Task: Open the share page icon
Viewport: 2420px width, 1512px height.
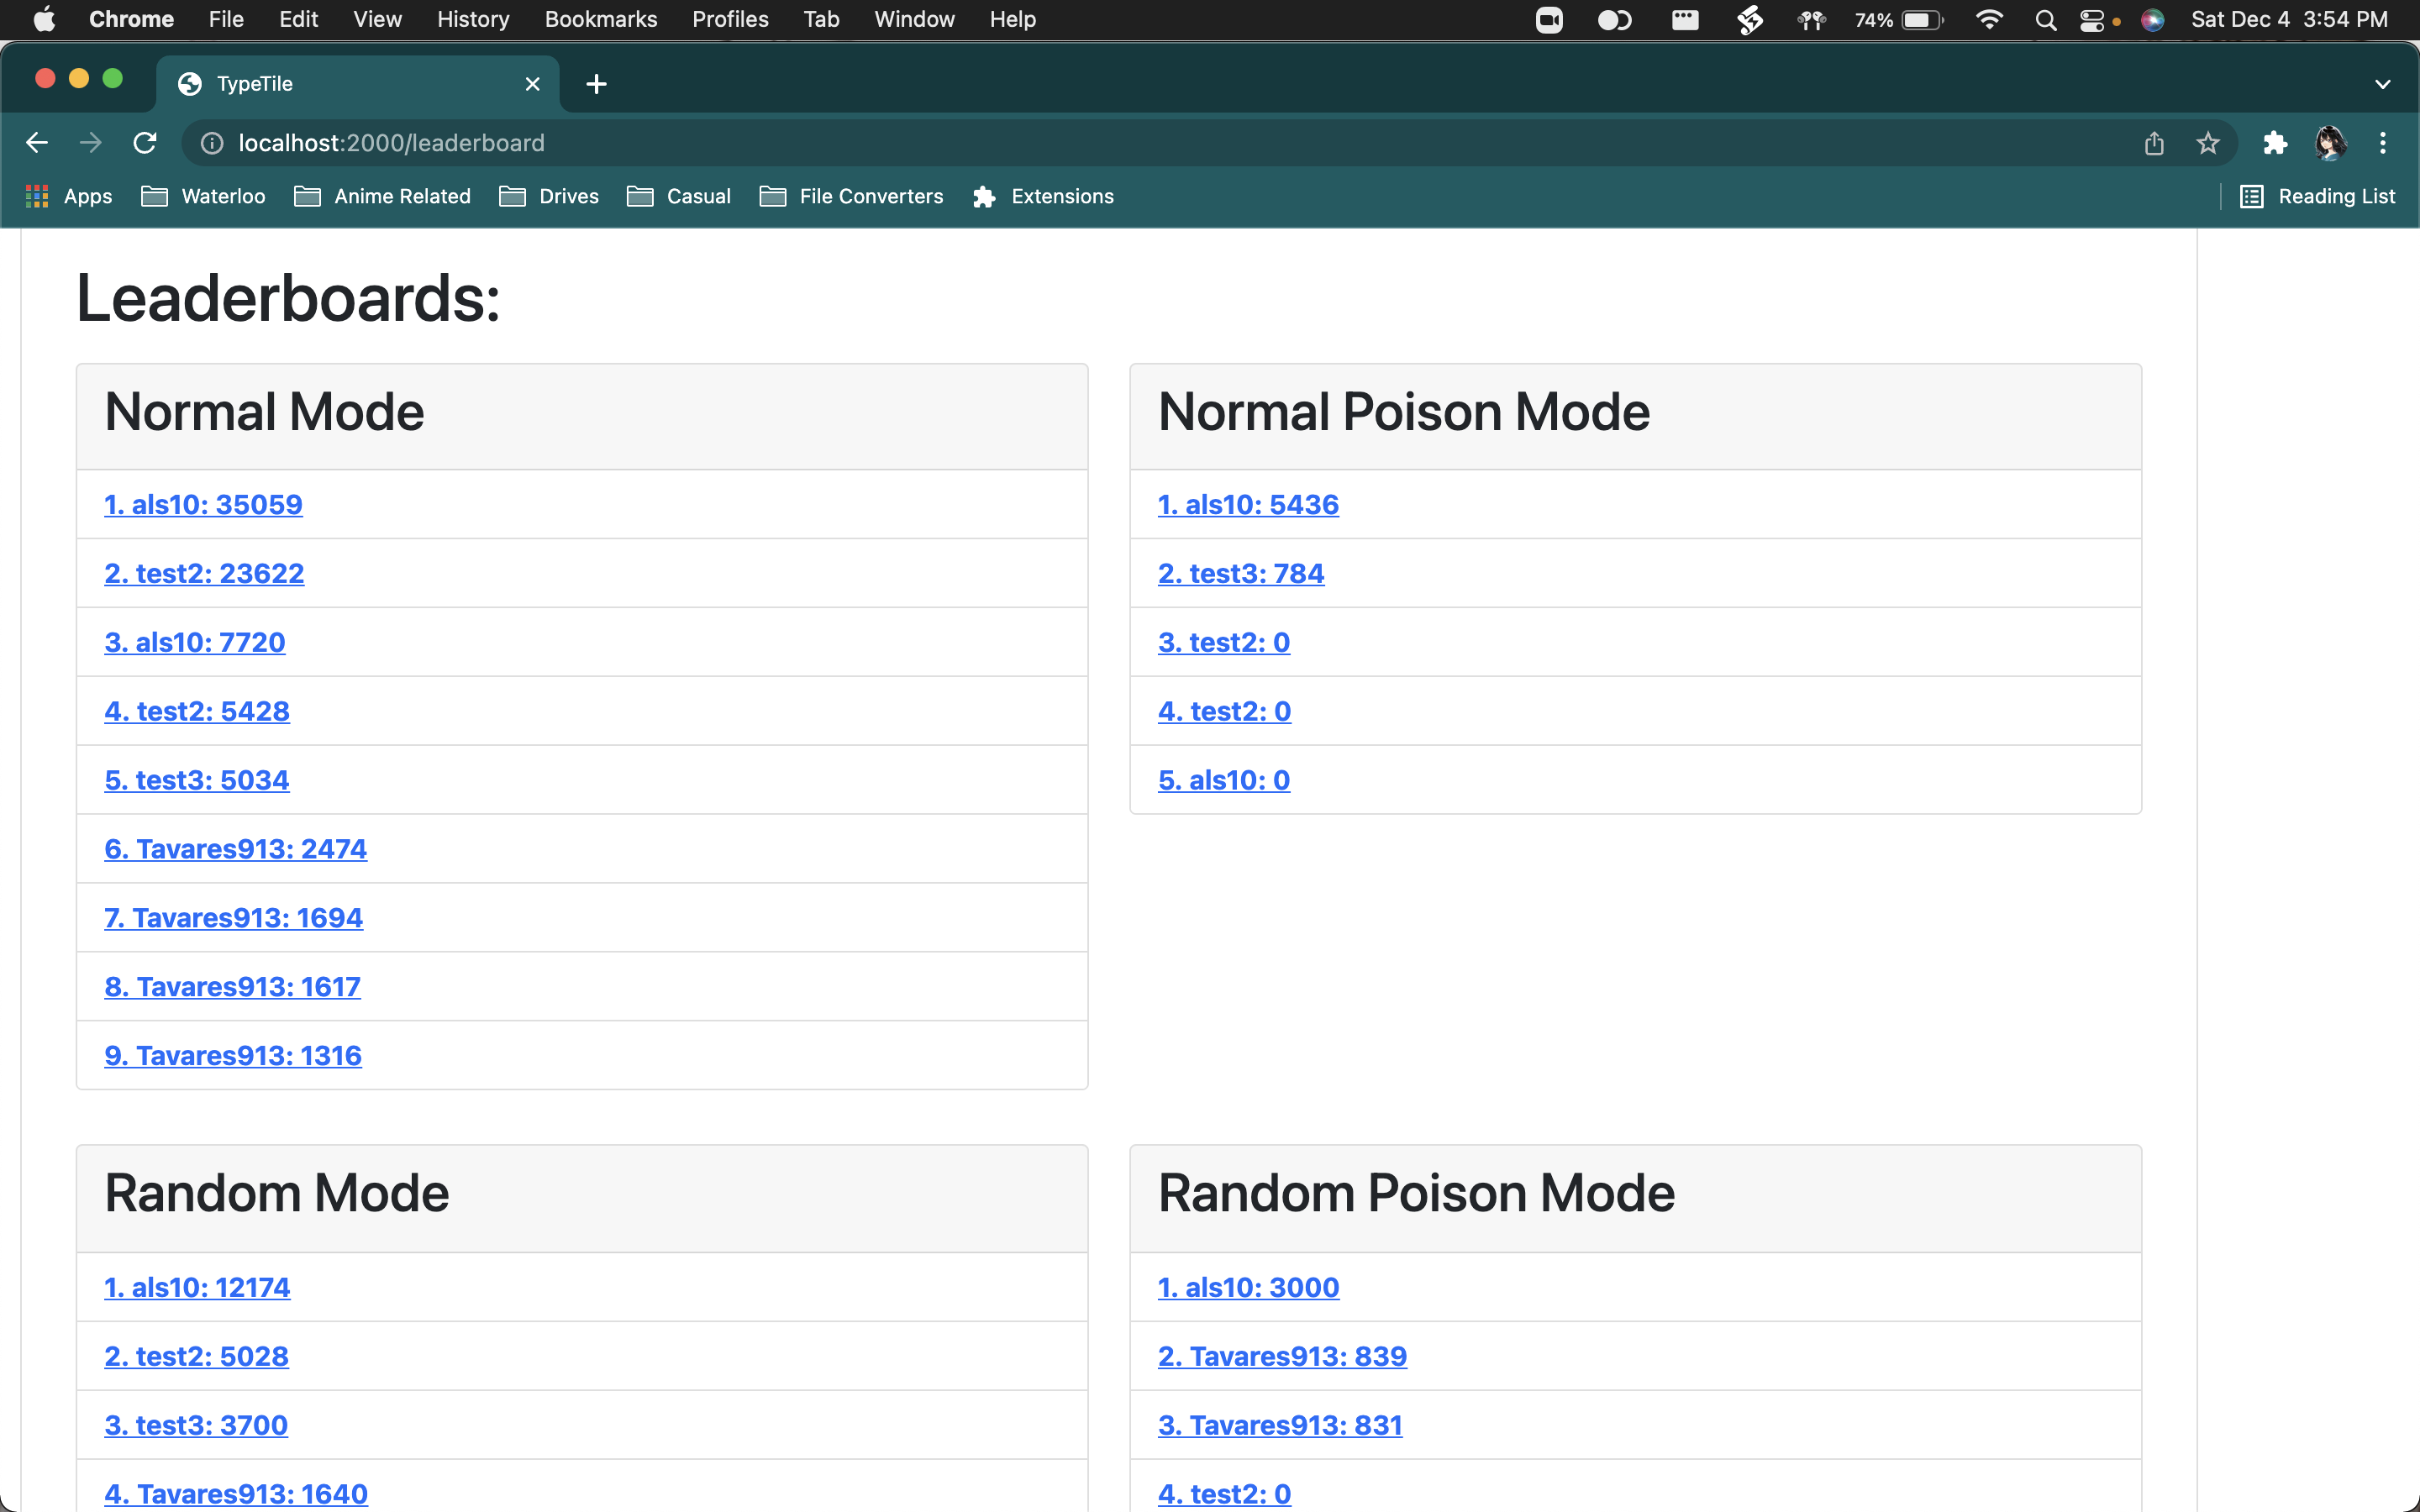Action: pyautogui.click(x=2154, y=143)
